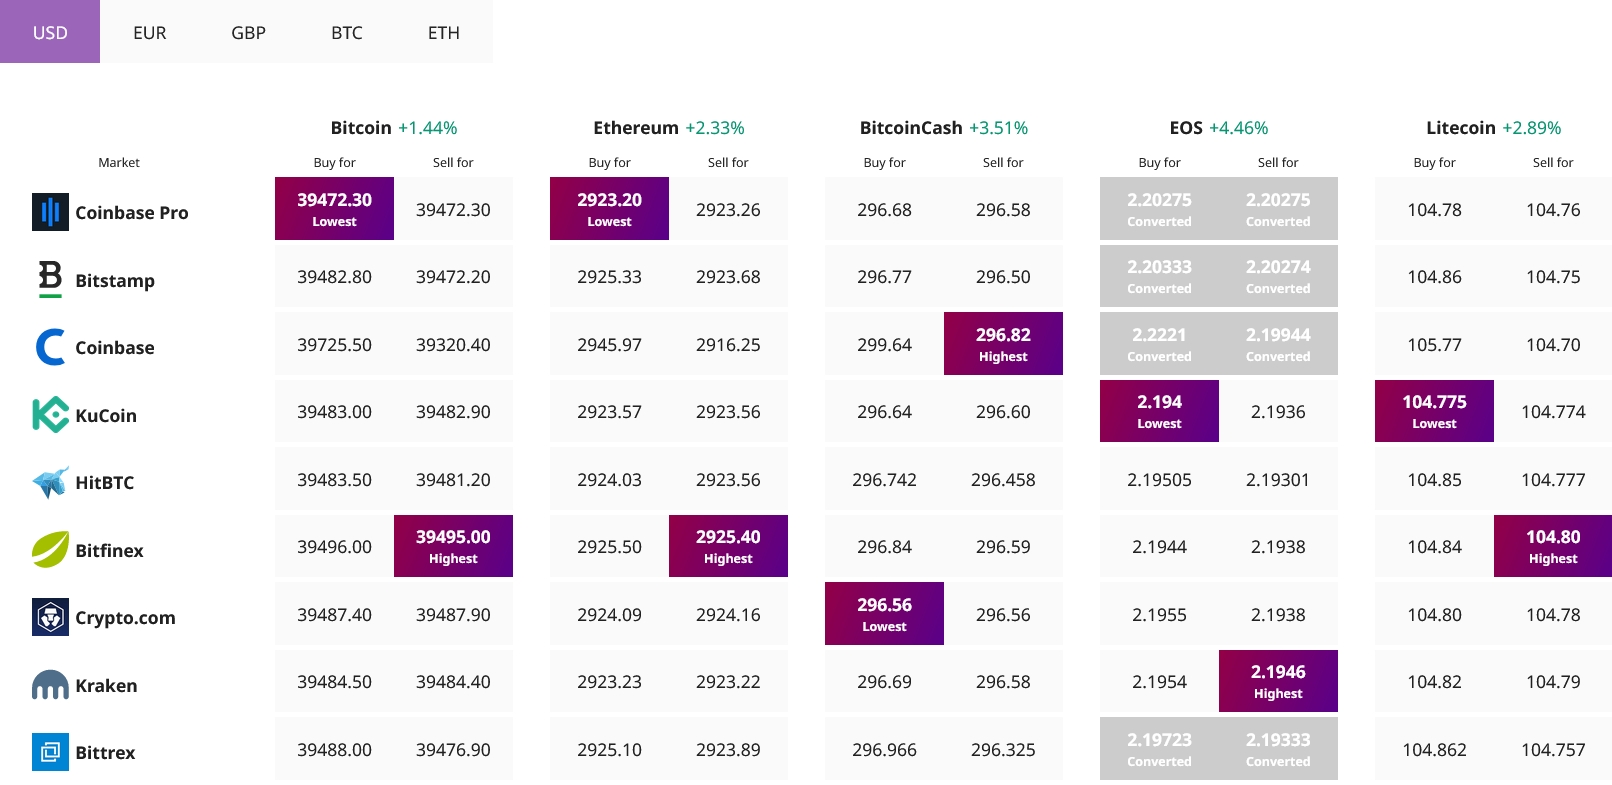Switch to the EUR currency tab

click(x=150, y=32)
